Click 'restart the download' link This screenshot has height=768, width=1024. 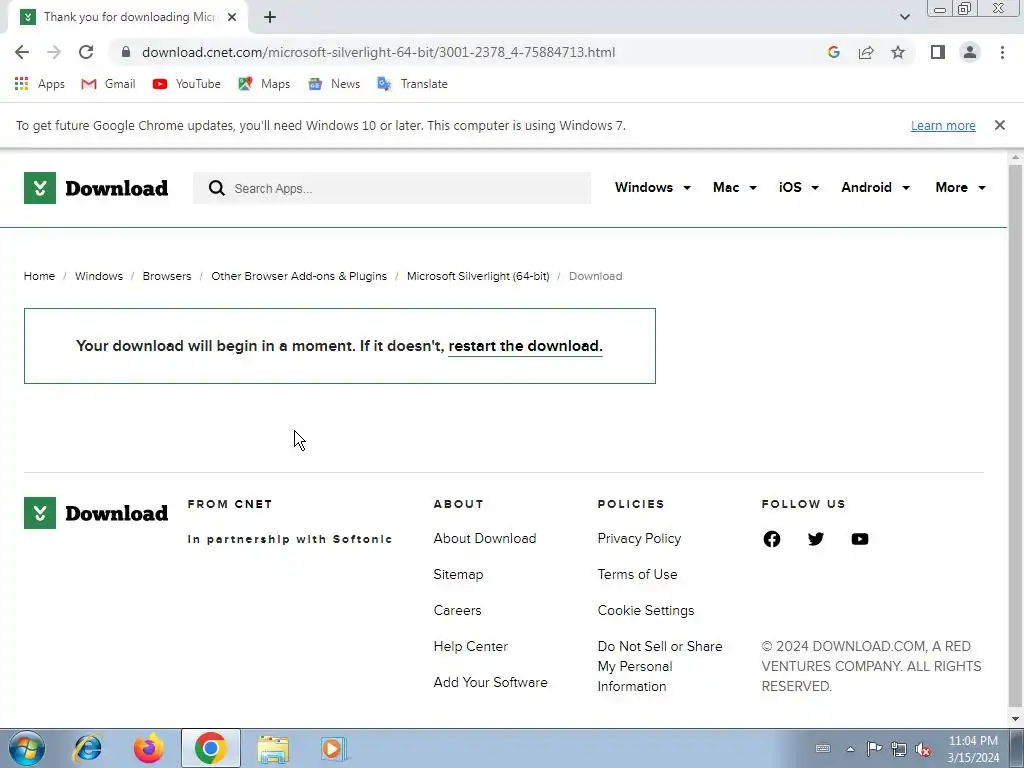(525, 346)
